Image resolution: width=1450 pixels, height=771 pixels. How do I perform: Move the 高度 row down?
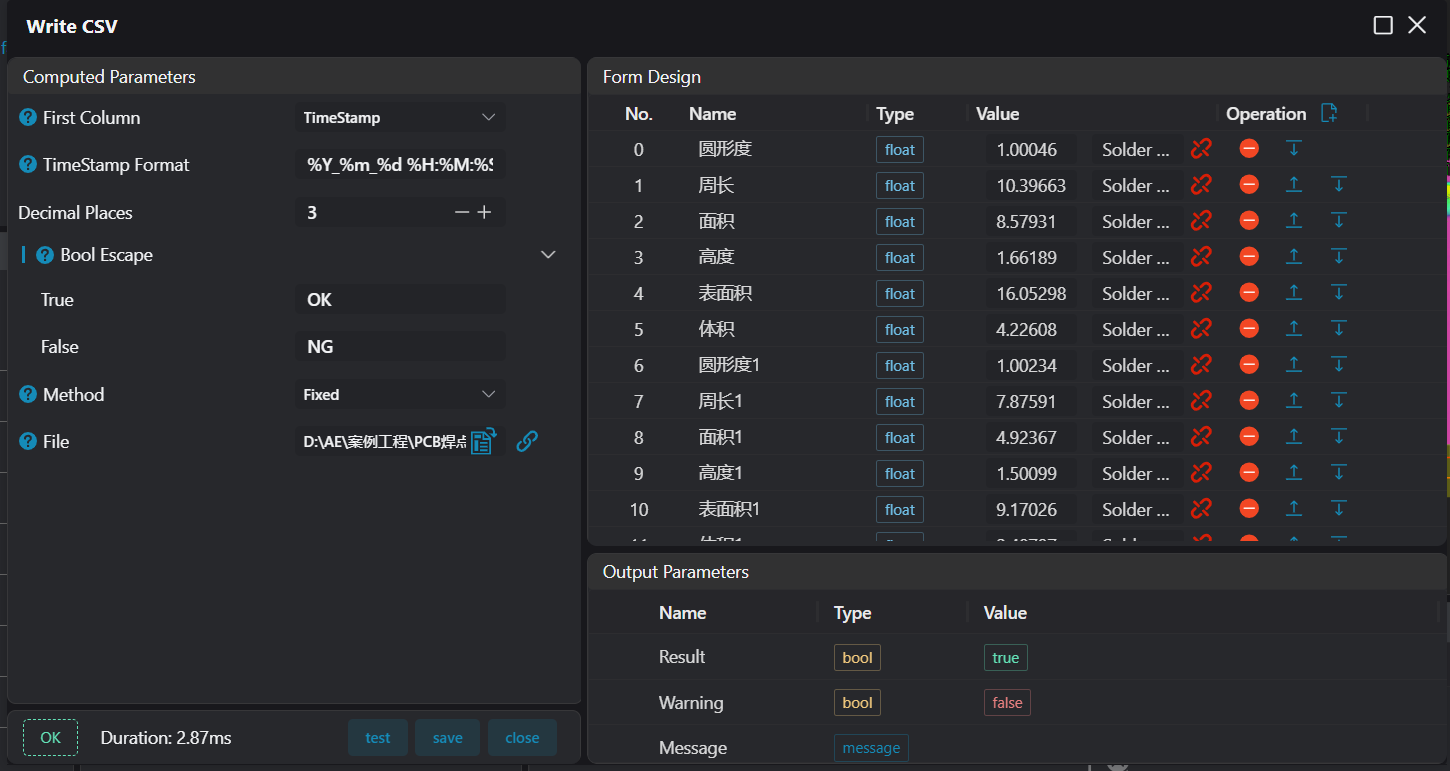tap(1339, 257)
